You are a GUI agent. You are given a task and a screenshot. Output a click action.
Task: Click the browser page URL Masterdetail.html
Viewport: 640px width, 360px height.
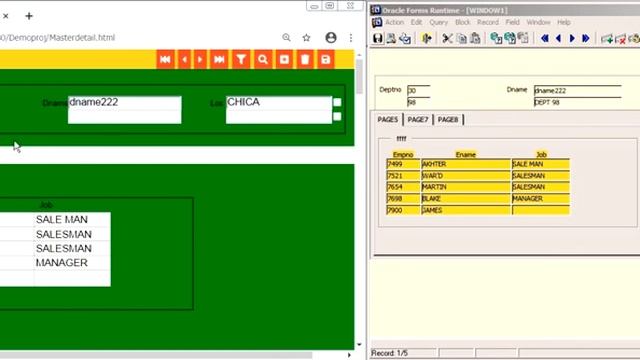click(x=57, y=38)
